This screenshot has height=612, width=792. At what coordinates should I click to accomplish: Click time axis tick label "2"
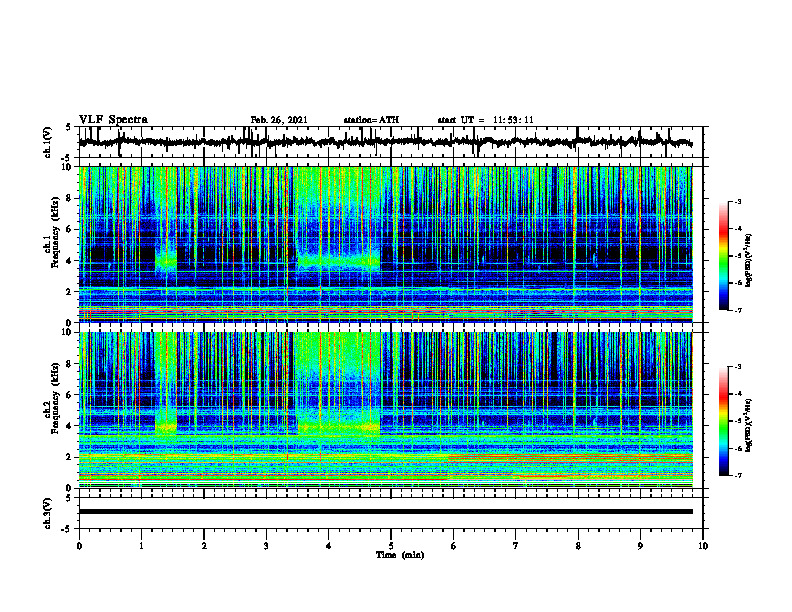204,546
